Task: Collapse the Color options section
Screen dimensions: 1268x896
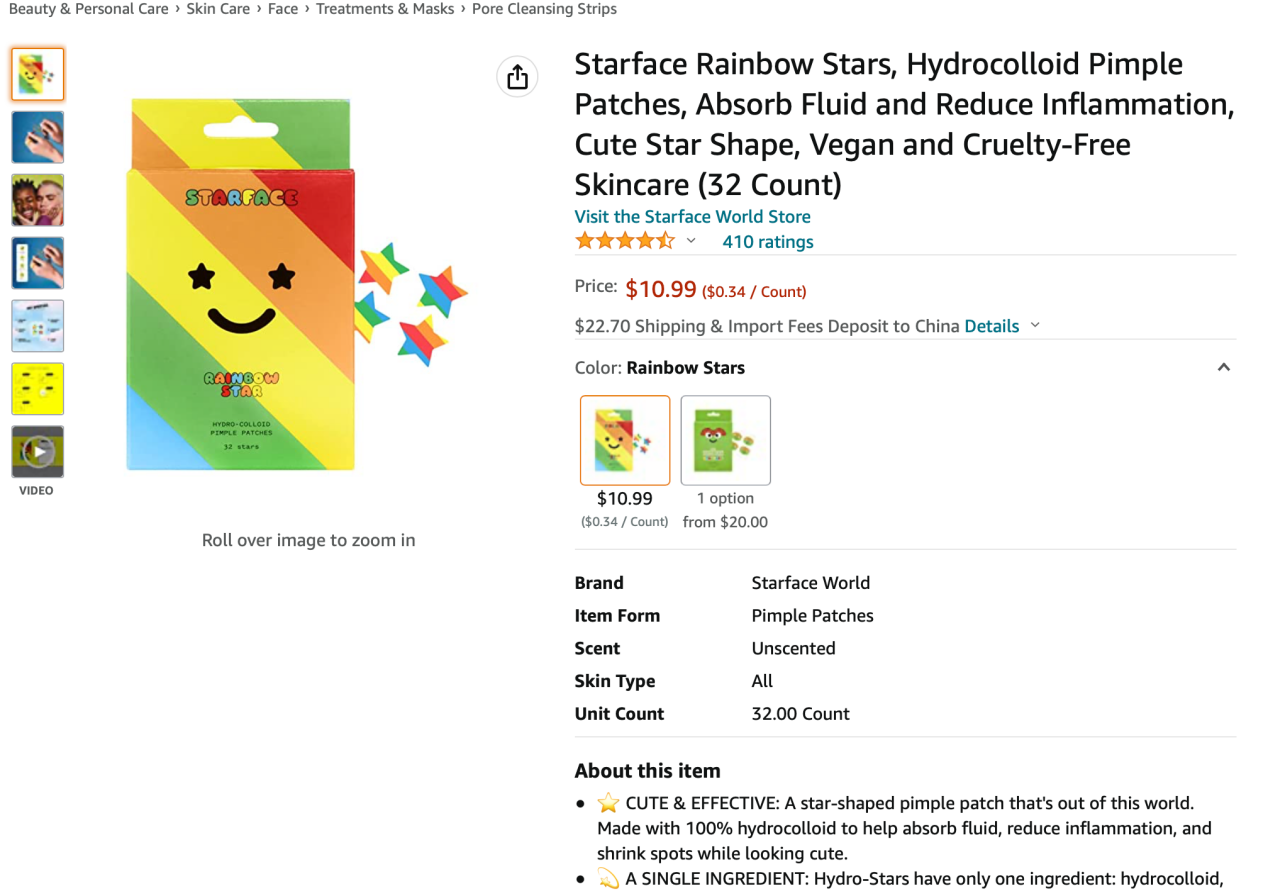Action: 1223,367
